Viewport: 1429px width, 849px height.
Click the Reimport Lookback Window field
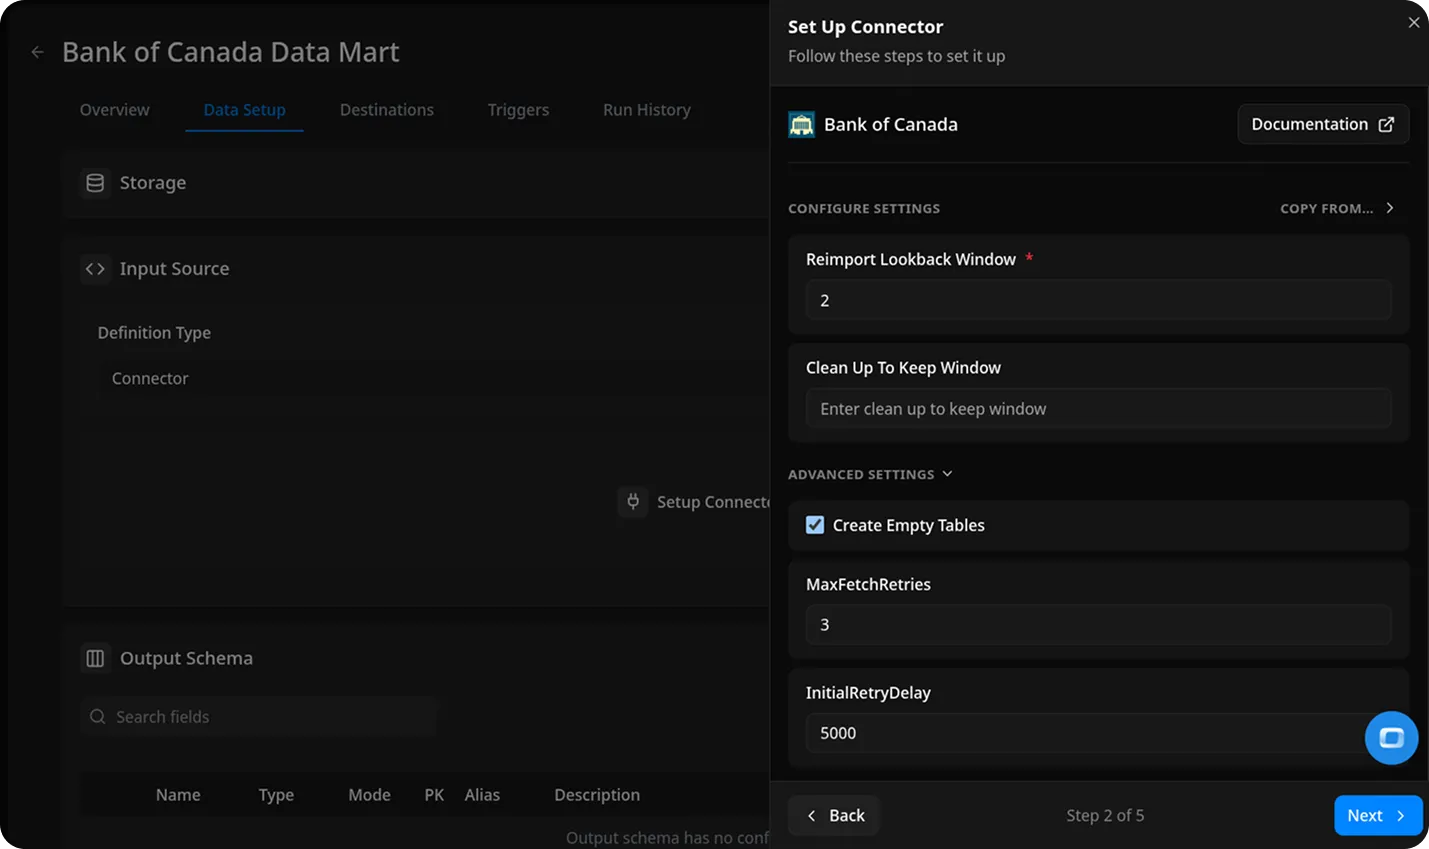pos(1098,300)
